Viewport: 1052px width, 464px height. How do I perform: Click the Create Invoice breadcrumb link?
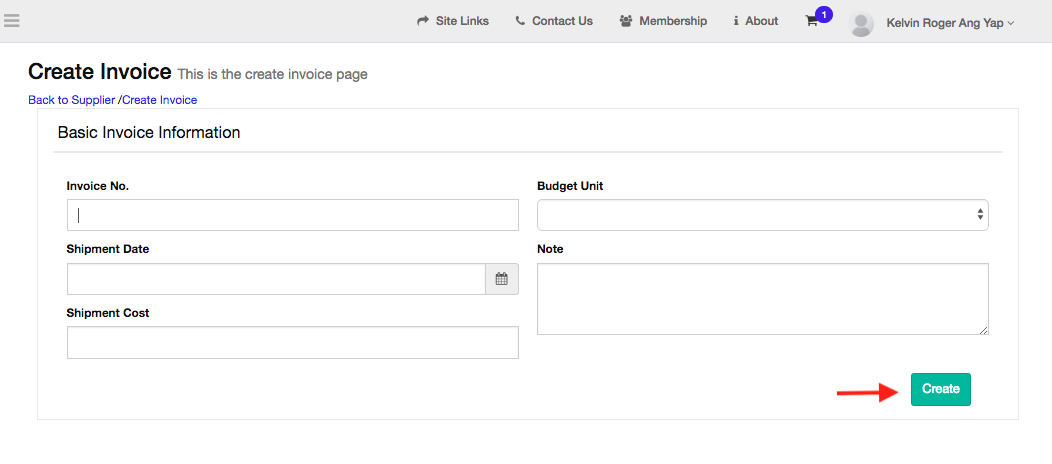pos(159,100)
